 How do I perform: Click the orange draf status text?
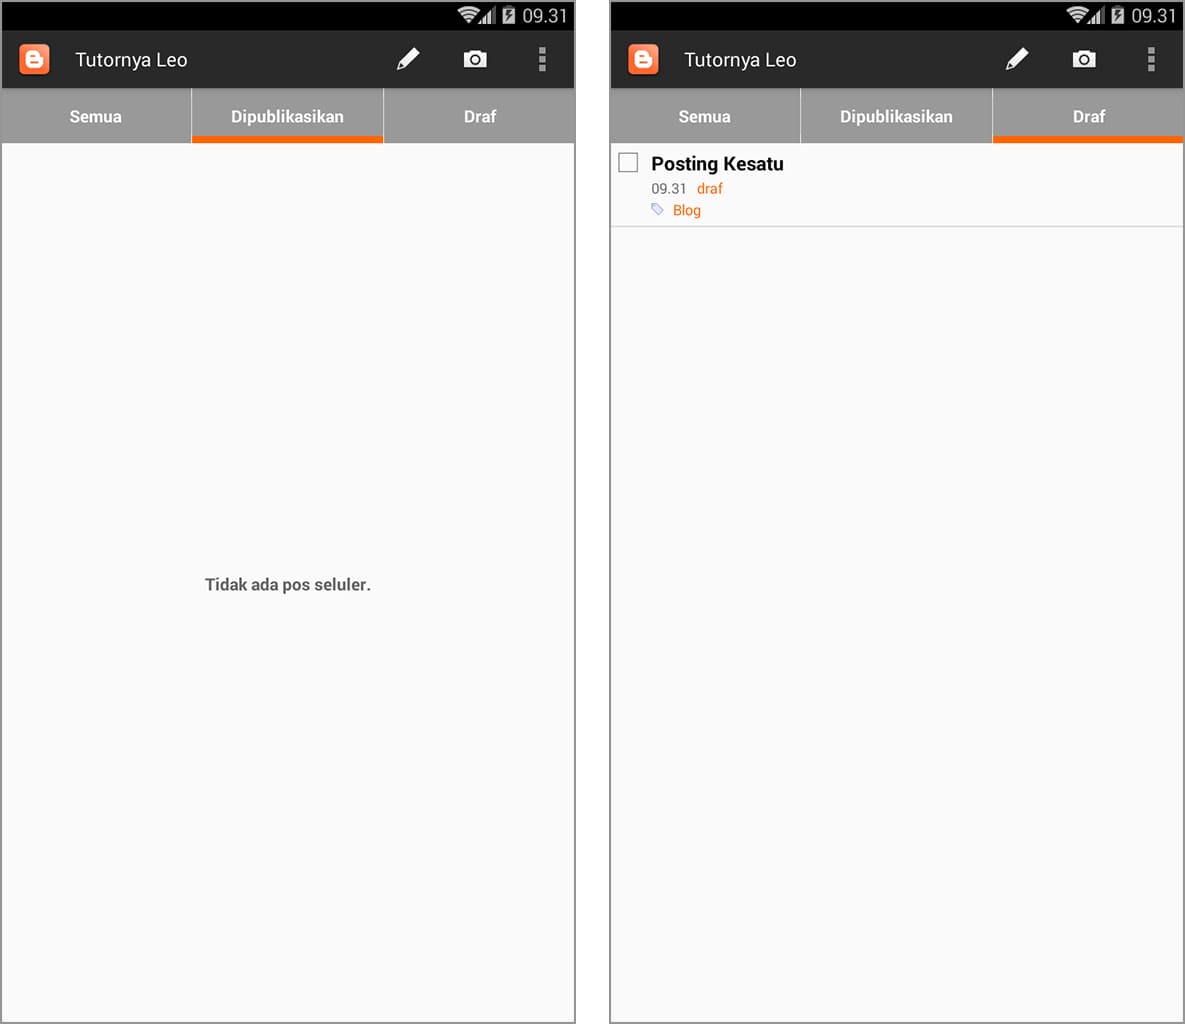click(x=710, y=188)
